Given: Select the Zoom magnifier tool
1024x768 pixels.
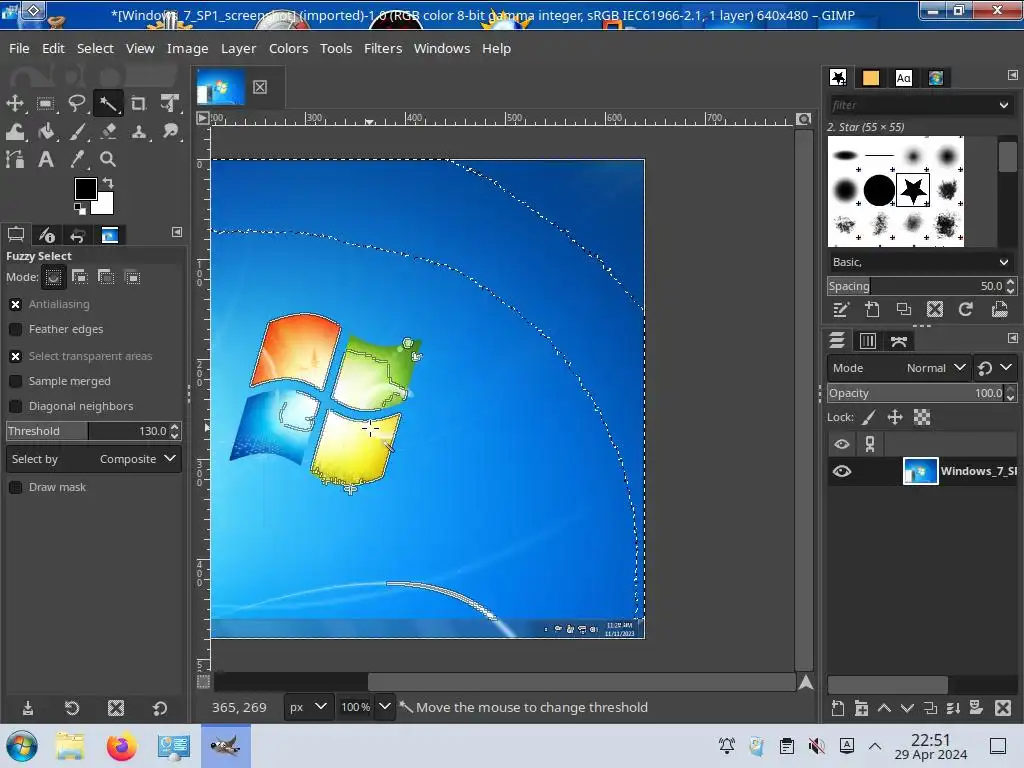Looking at the screenshot, I should (108, 159).
